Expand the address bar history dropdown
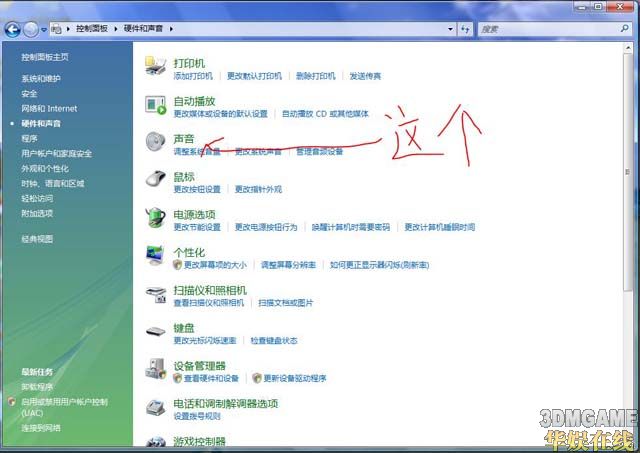The image size is (640, 453). pos(450,29)
